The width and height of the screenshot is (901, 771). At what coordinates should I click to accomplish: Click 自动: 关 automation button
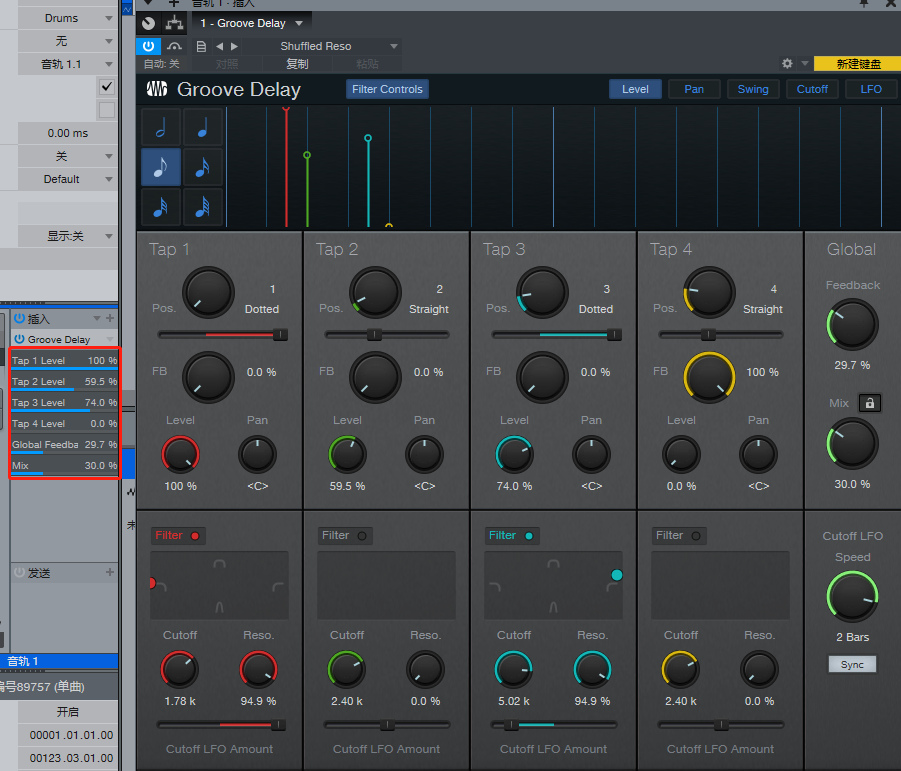point(161,64)
